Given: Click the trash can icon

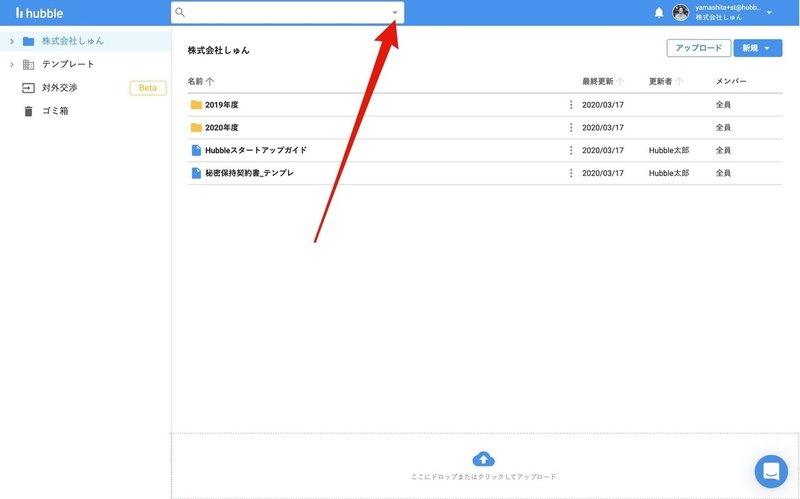Looking at the screenshot, I should [x=29, y=111].
